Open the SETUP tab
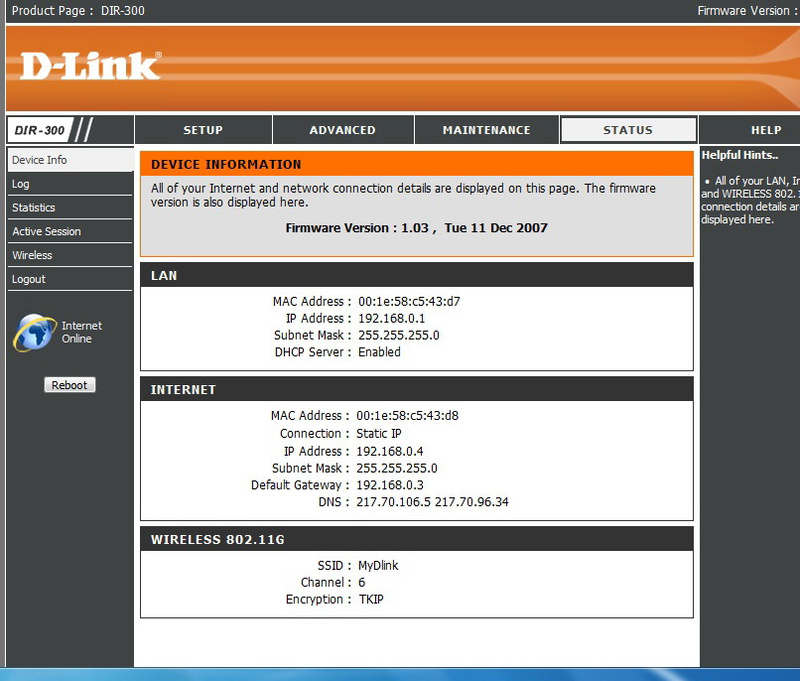800x681 pixels. pyautogui.click(x=203, y=130)
